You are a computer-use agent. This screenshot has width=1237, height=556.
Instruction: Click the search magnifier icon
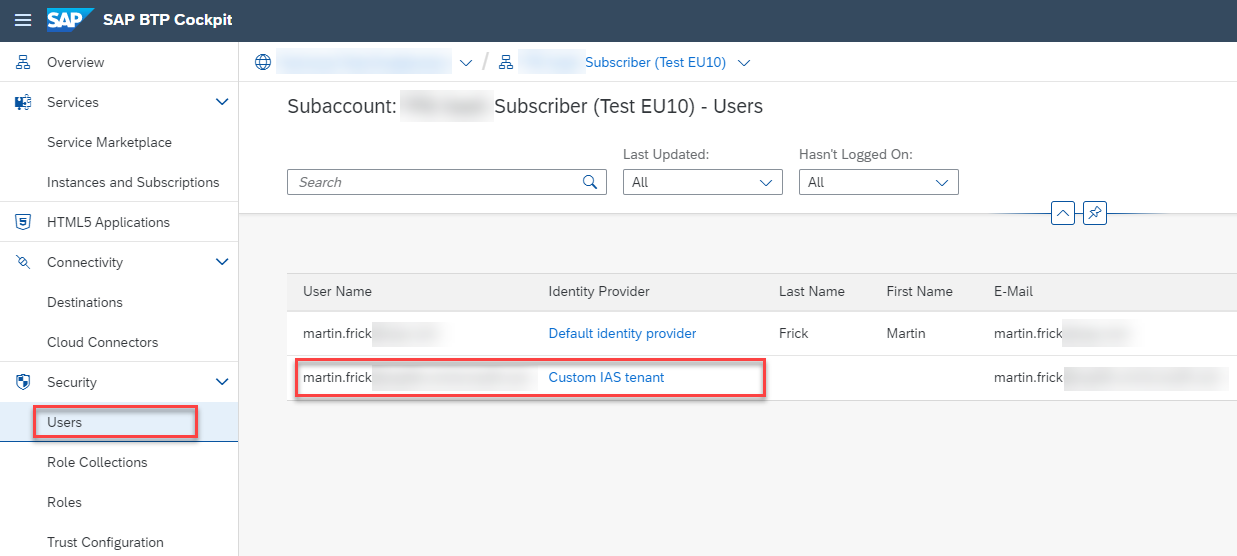(590, 182)
